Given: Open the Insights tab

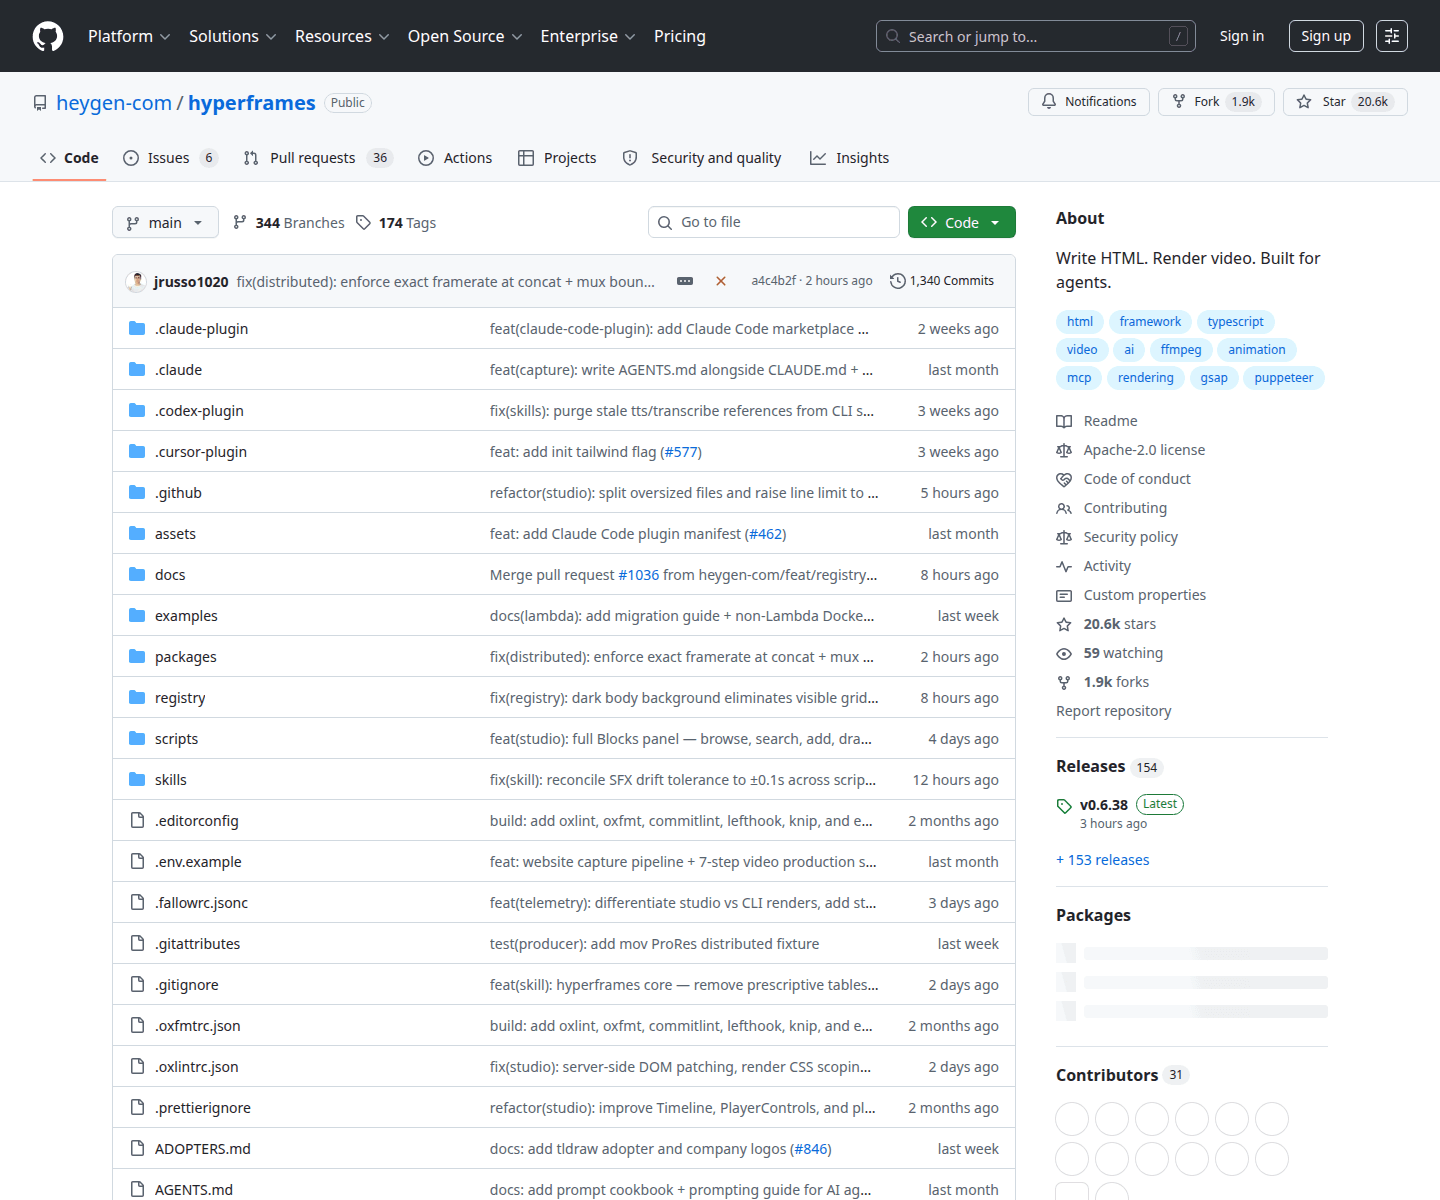Looking at the screenshot, I should (x=849, y=158).
